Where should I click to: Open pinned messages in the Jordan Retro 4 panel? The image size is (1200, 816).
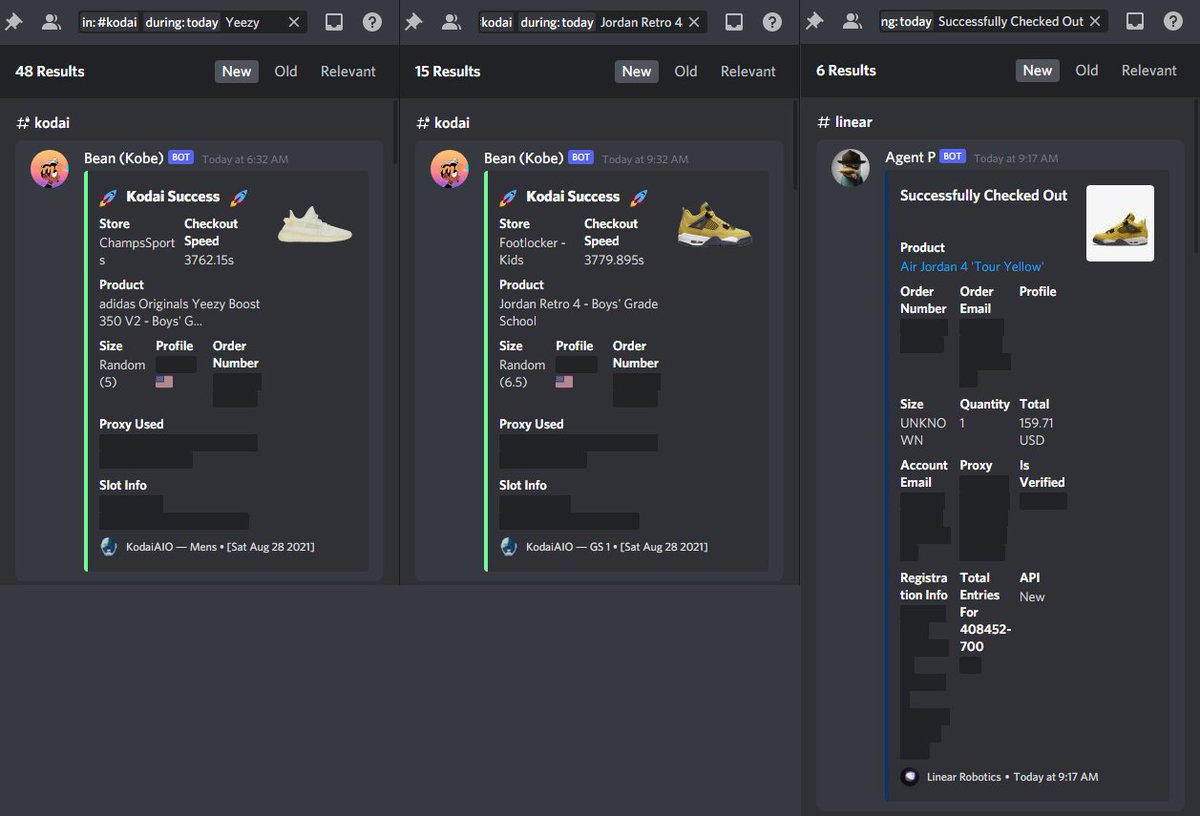413,21
